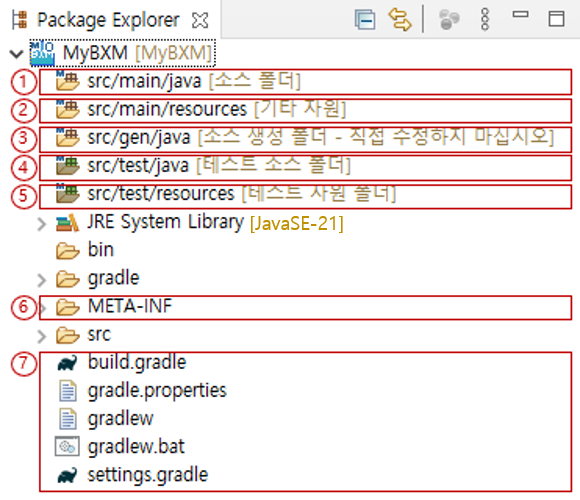Select src/test/java test source folder
Image resolution: width=580 pixels, height=500 pixels.
pyautogui.click(x=219, y=165)
